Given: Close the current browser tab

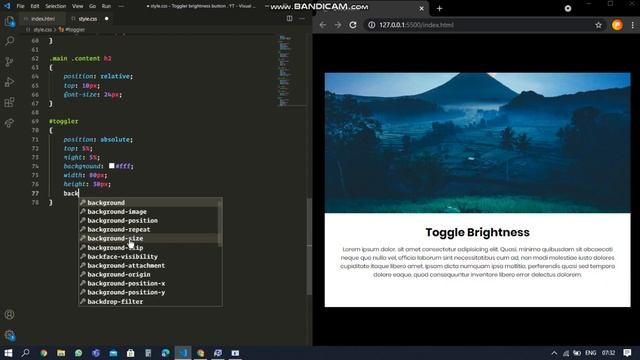Looking at the screenshot, I should (x=422, y=8).
